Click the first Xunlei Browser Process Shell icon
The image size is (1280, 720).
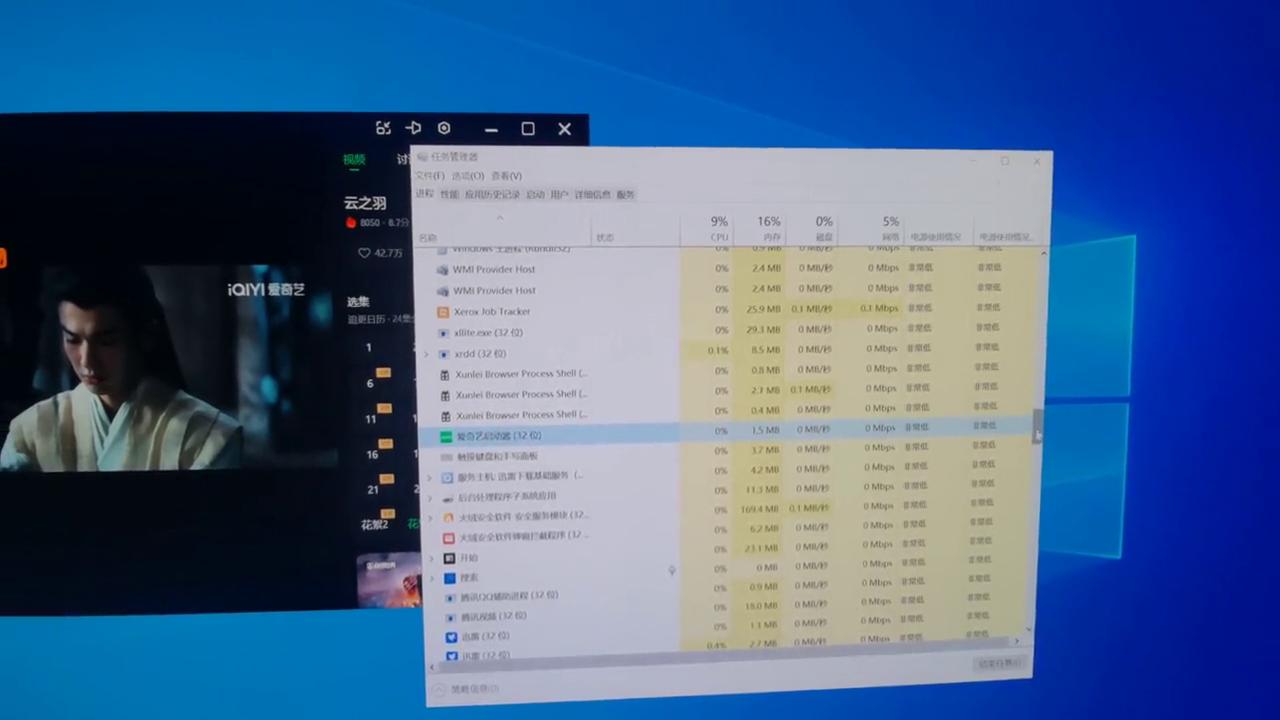tap(445, 374)
